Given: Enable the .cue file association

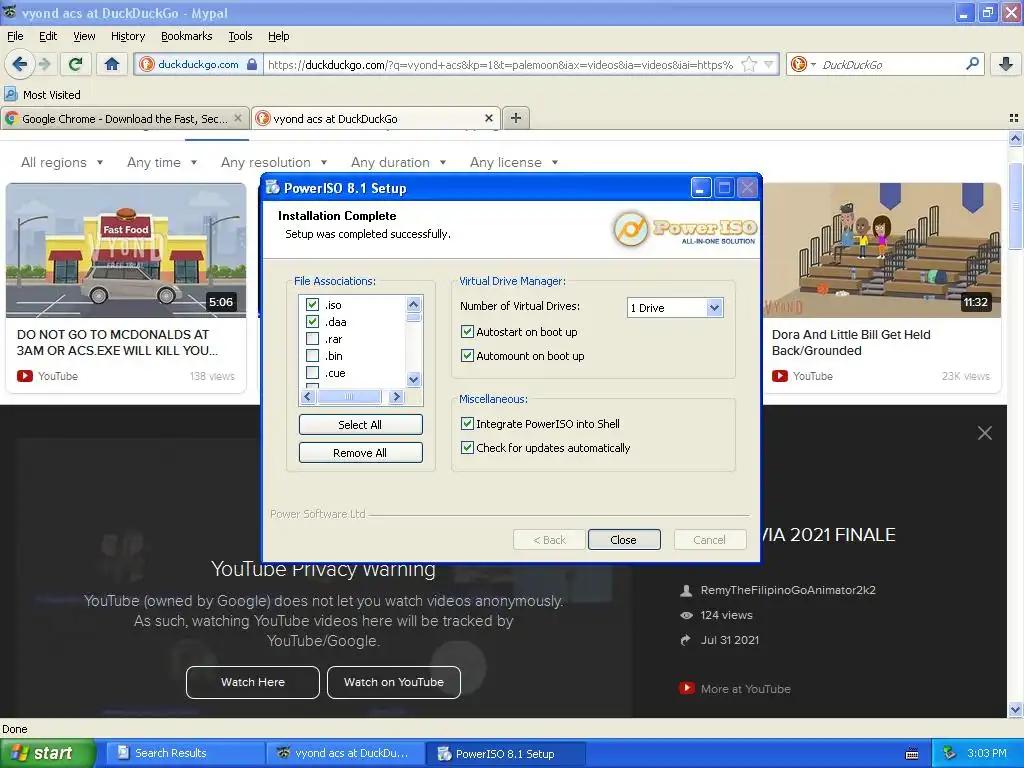Looking at the screenshot, I should coord(312,373).
